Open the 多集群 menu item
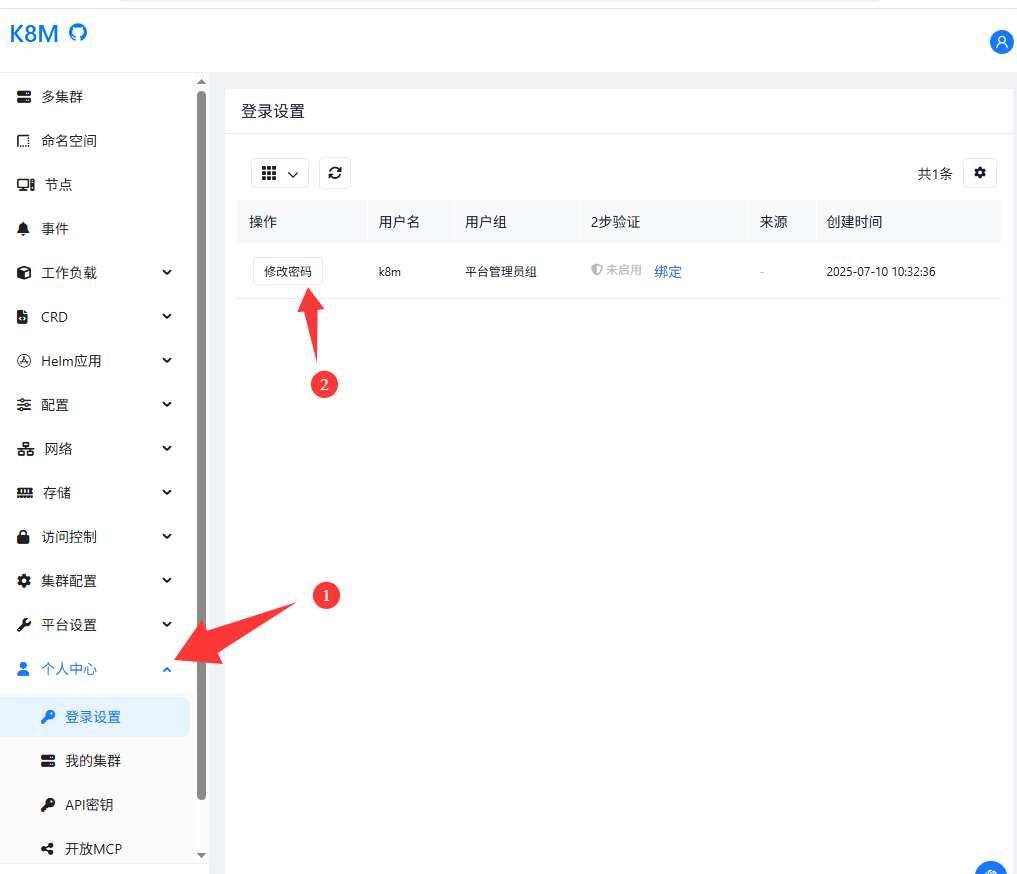The image size is (1017, 874). (95, 97)
